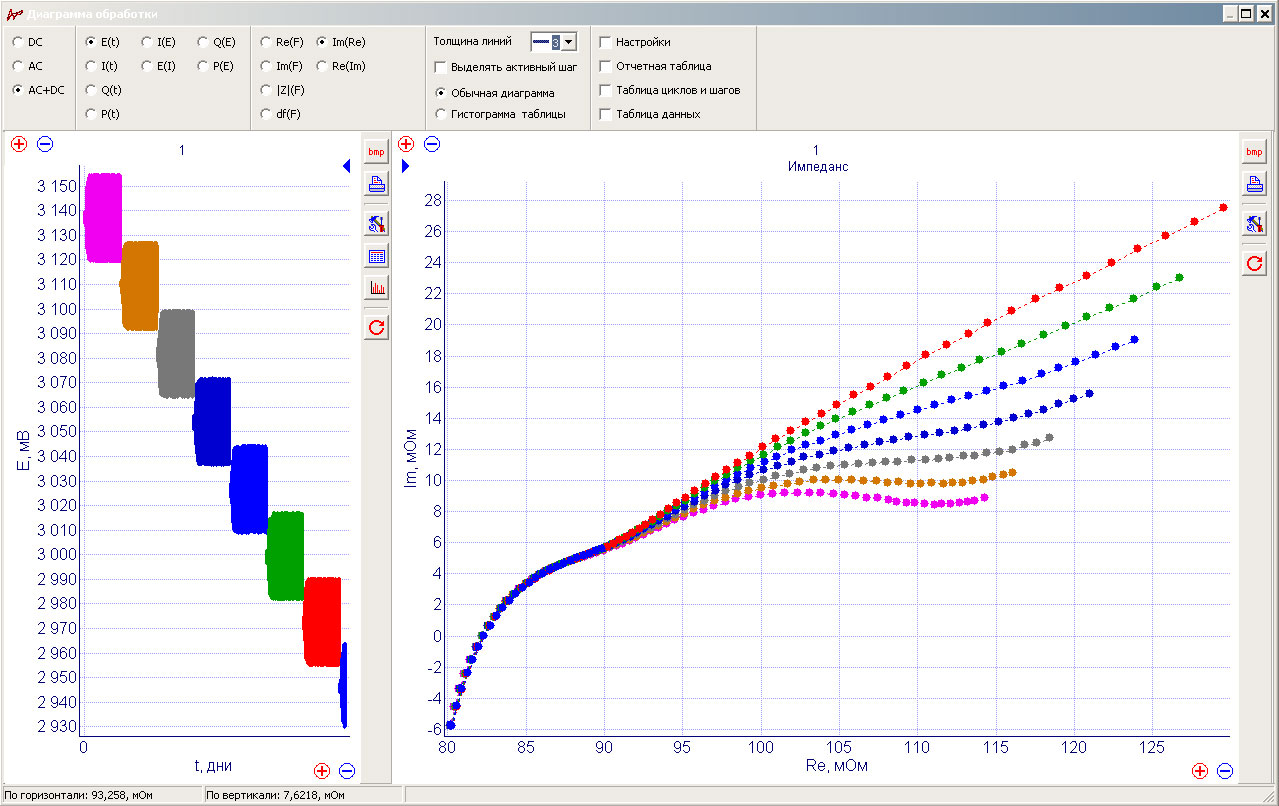Zoom in with the left chart's top plus
1279x806 pixels.
pyautogui.click(x=19, y=144)
